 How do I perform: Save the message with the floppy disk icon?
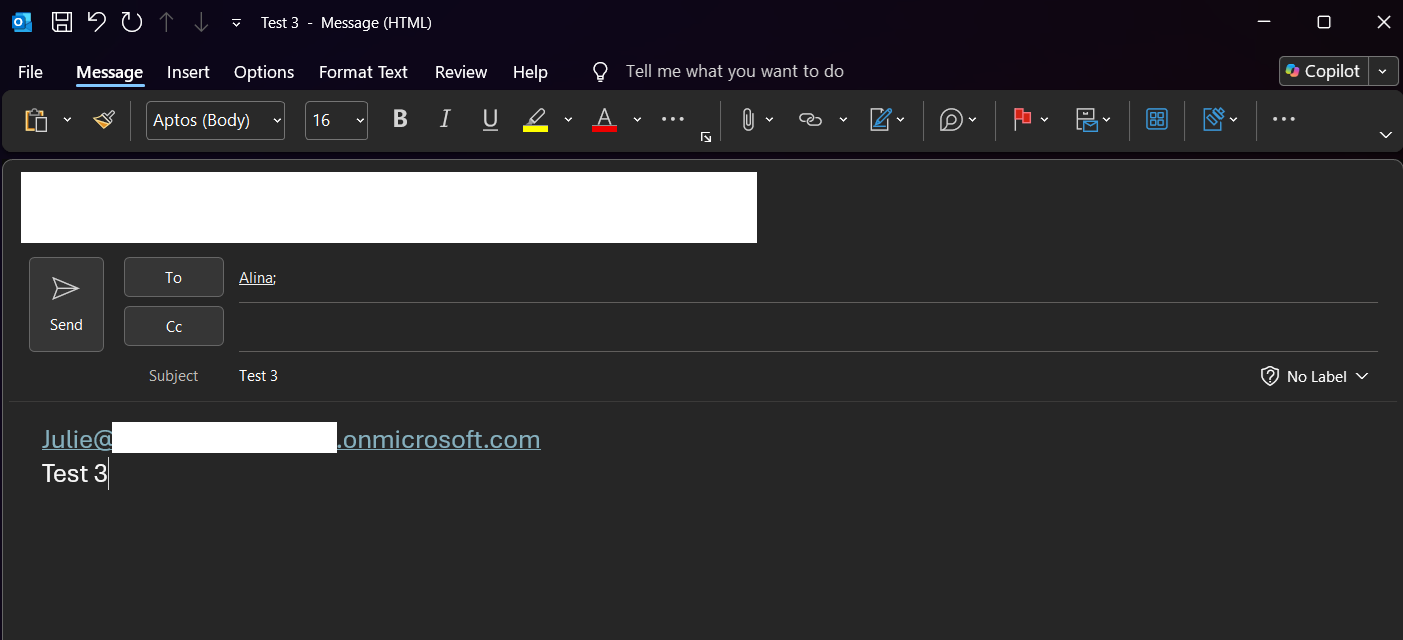click(x=62, y=22)
